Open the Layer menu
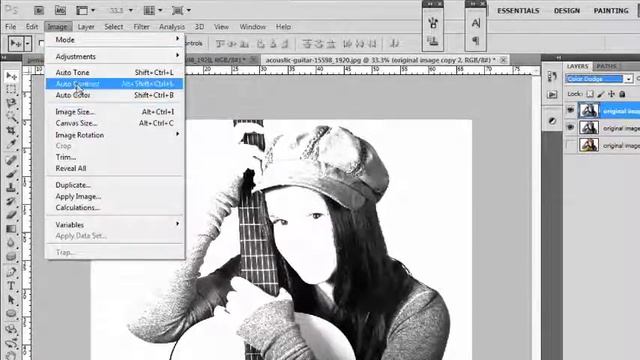This screenshot has height=360, width=640. (86, 27)
